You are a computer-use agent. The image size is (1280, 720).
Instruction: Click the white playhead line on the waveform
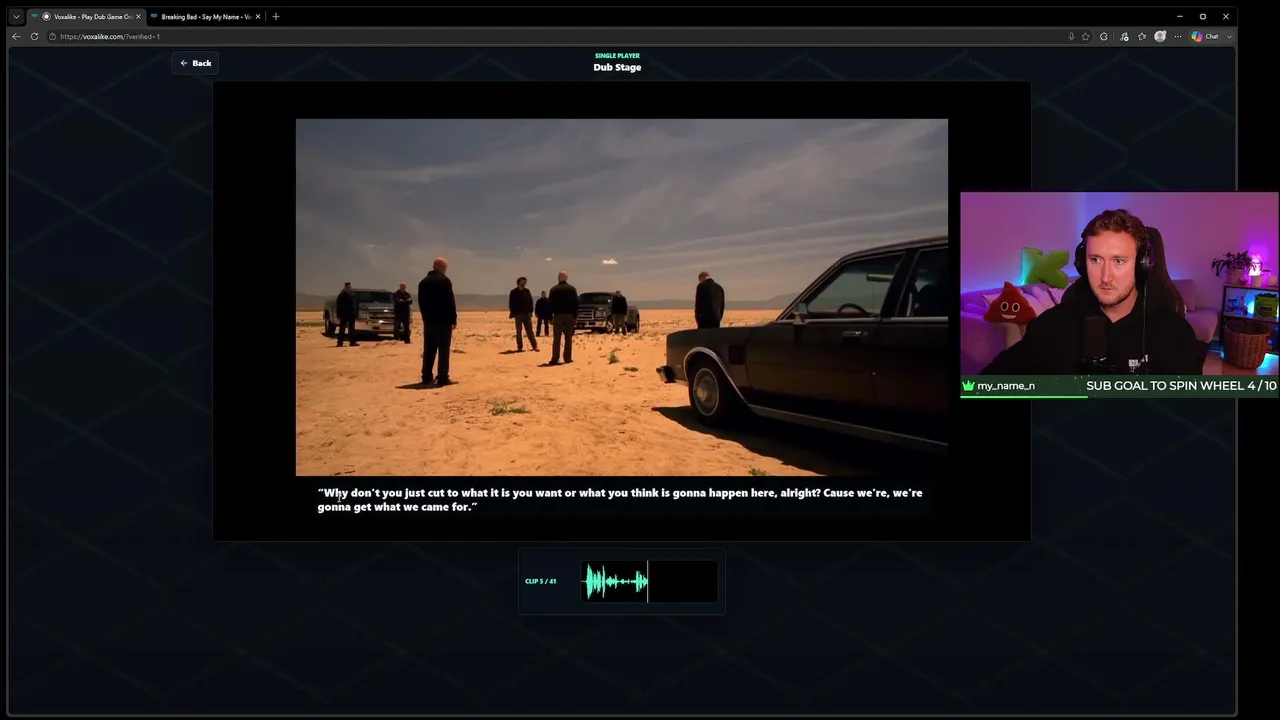click(648, 581)
